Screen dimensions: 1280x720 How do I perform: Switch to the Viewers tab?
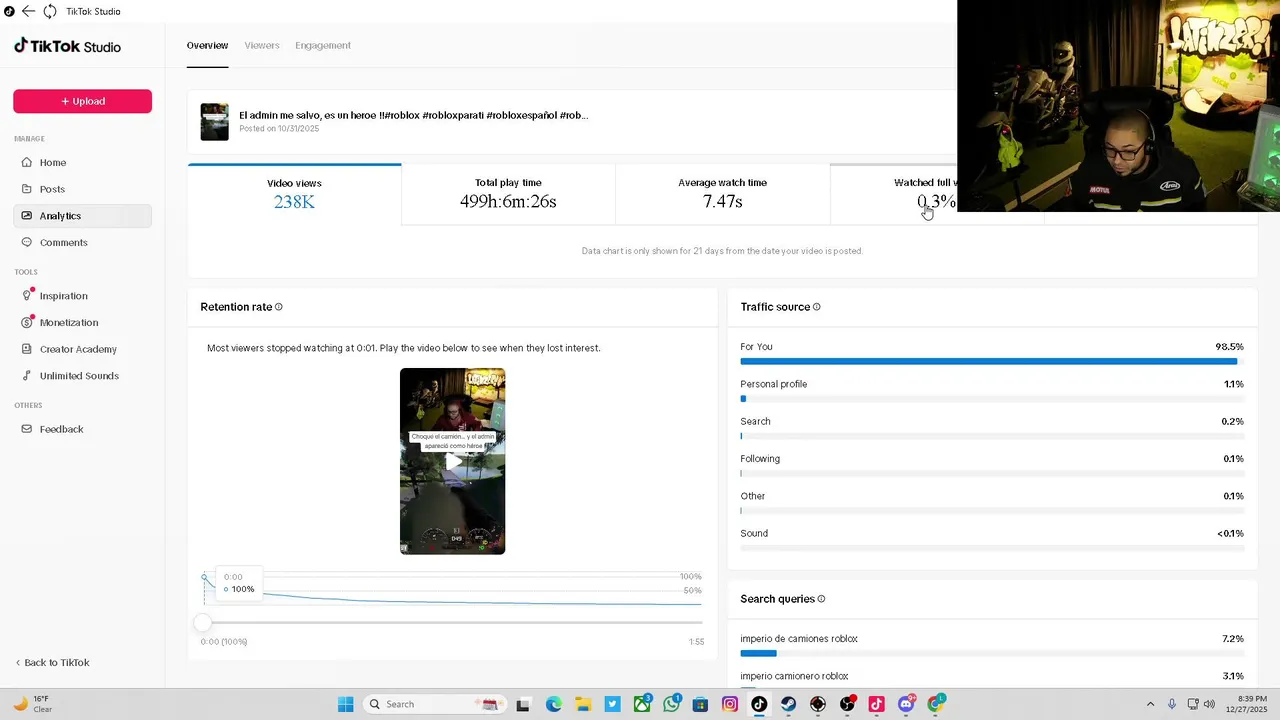262,45
